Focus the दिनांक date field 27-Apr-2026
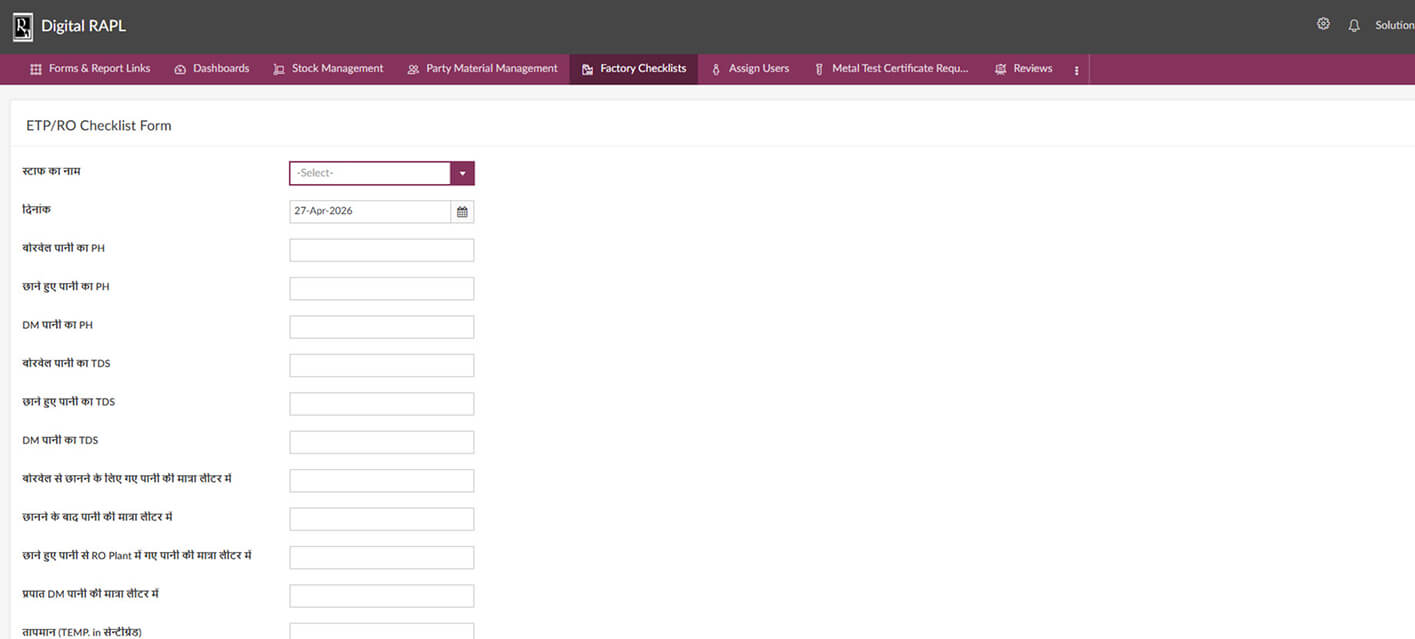 pyautogui.click(x=370, y=212)
